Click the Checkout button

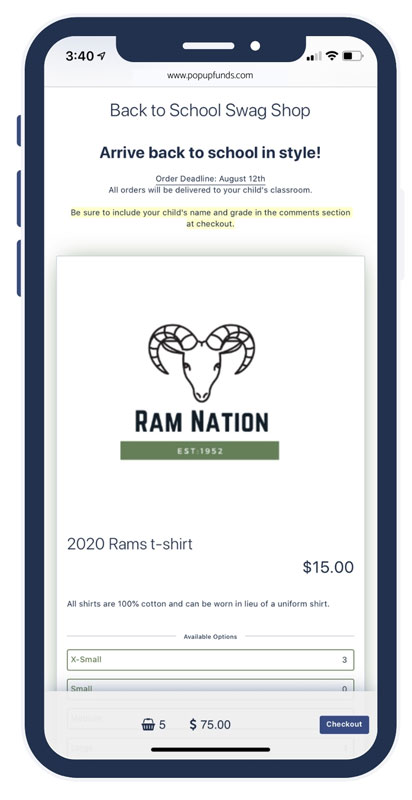click(x=344, y=724)
